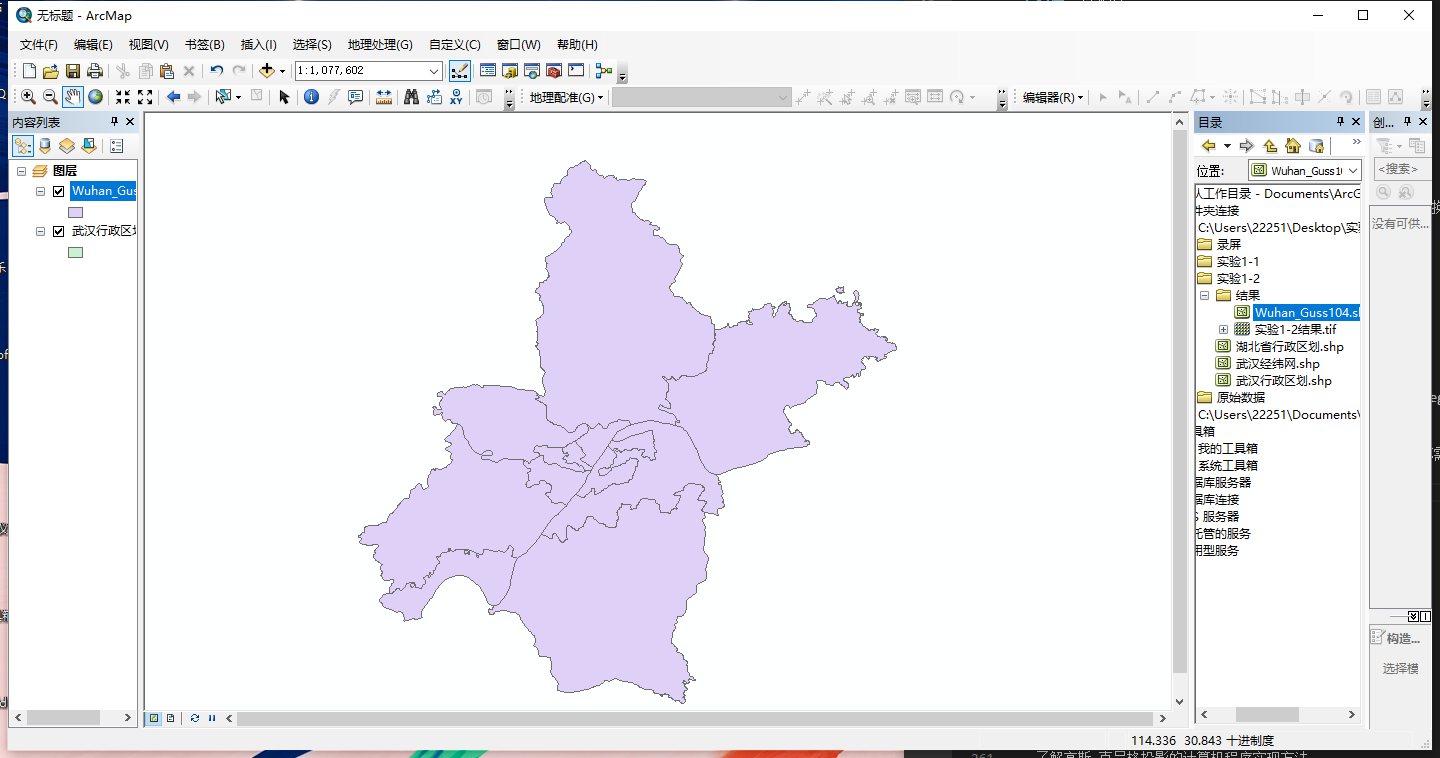Click the purple Wuhan_Guss symbol swatch
Viewport: 1440px width, 758px height.
pyautogui.click(x=75, y=212)
